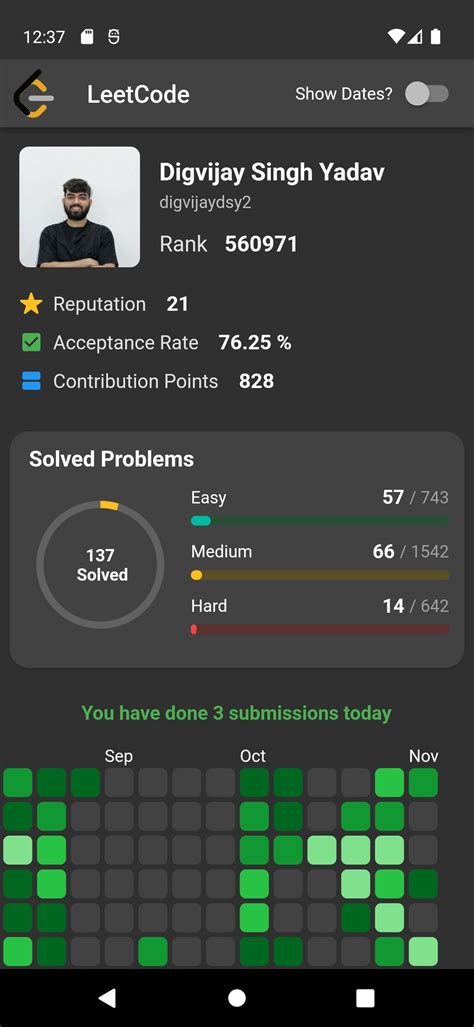
Task: Tap the Android back navigation button
Action: [107, 998]
